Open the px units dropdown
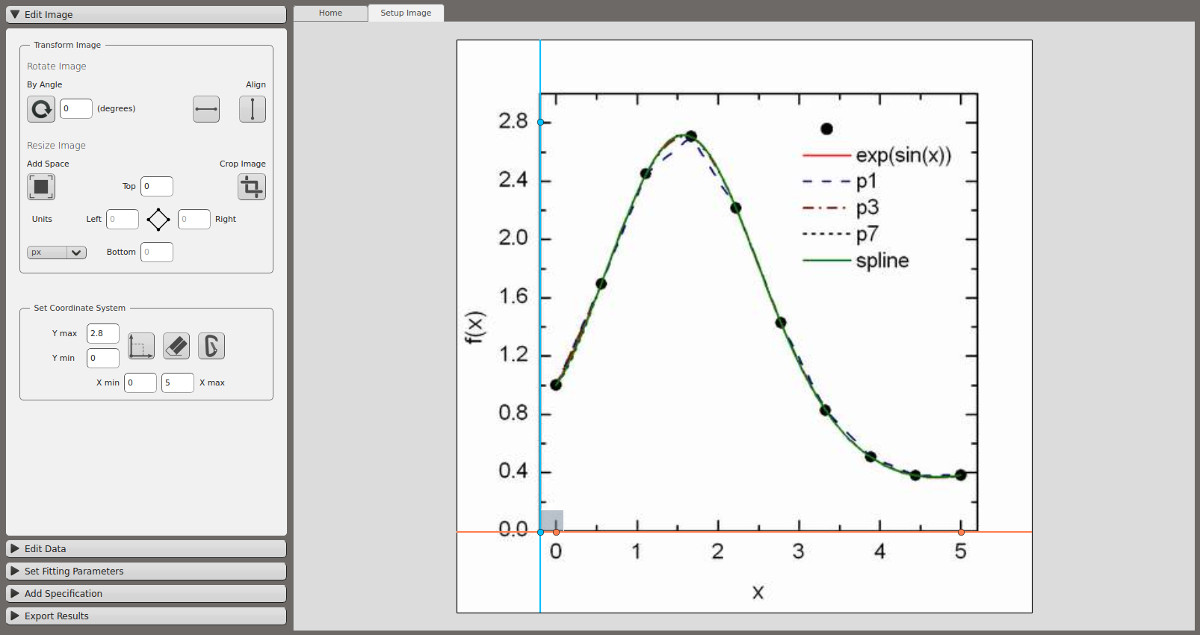 [57, 252]
